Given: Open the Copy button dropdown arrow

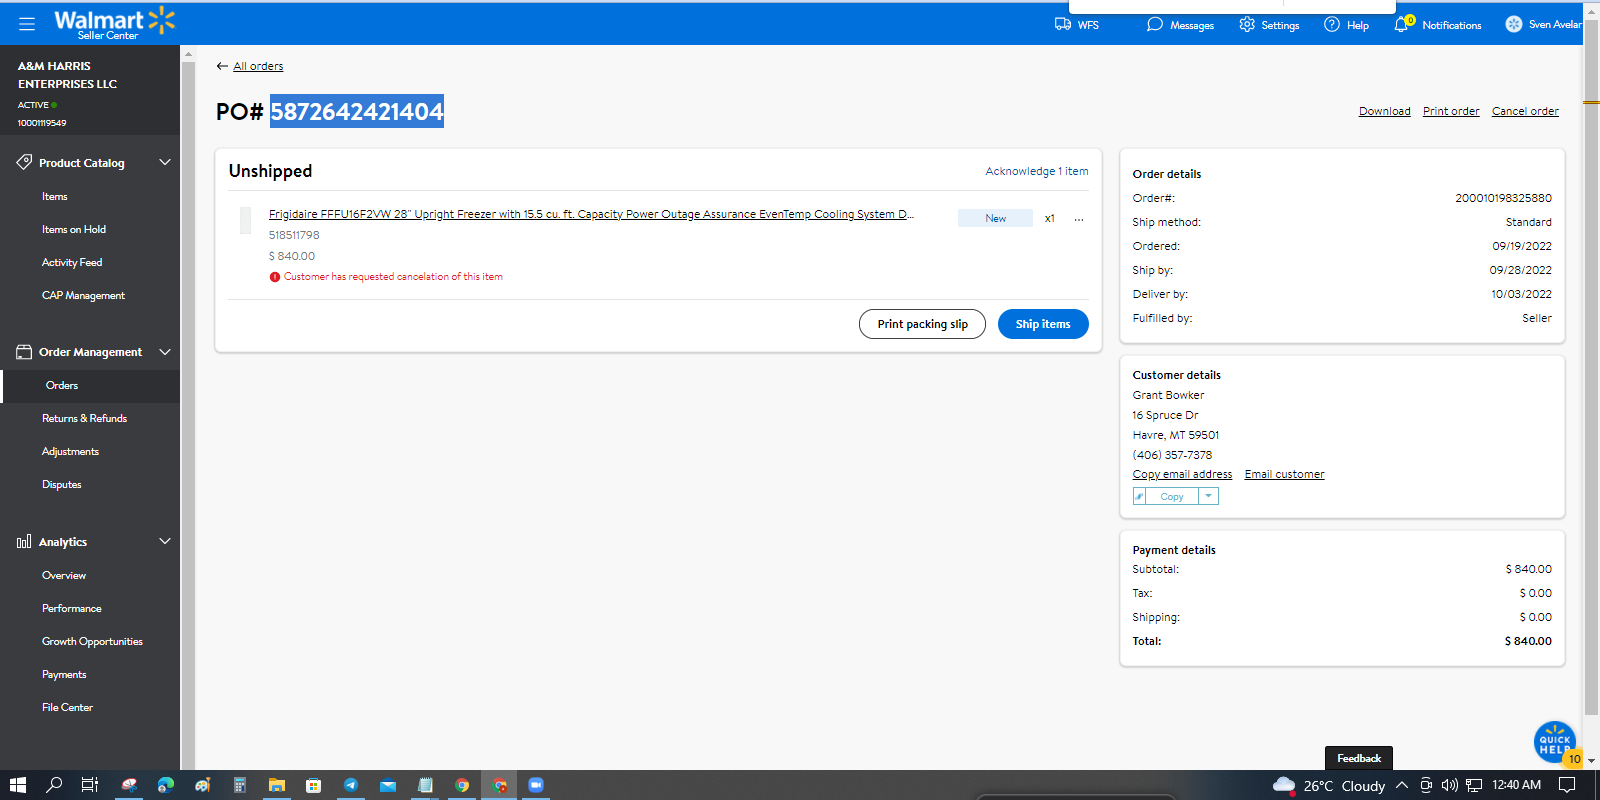Looking at the screenshot, I should click(1208, 496).
